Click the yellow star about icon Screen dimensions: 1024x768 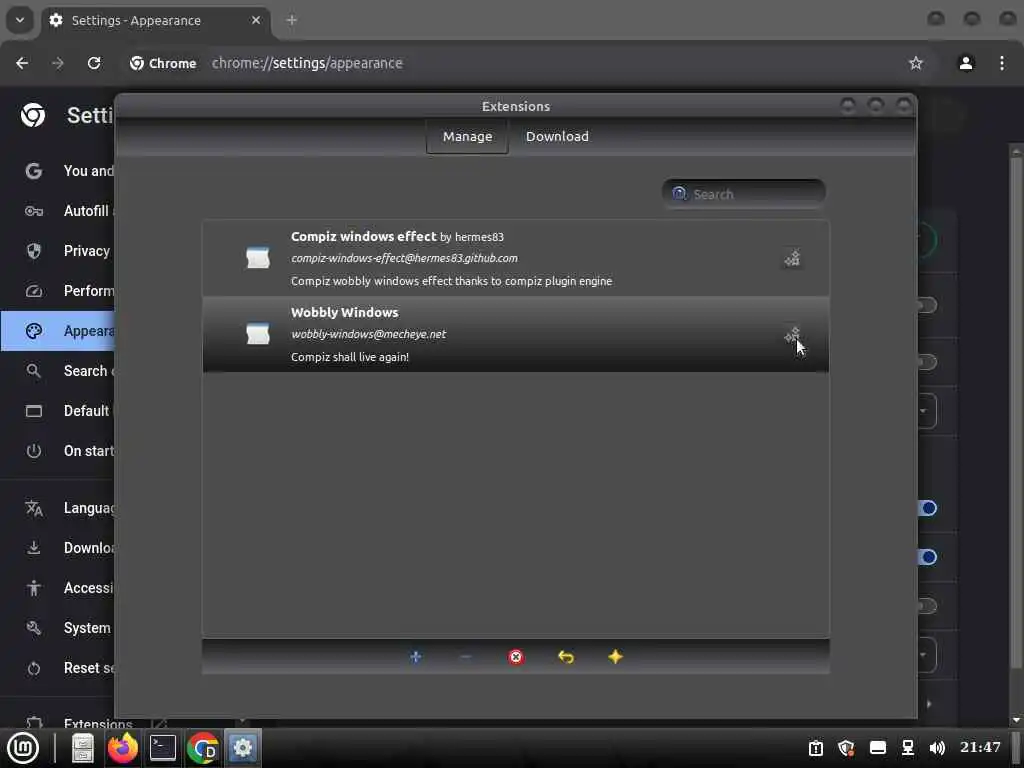point(615,656)
